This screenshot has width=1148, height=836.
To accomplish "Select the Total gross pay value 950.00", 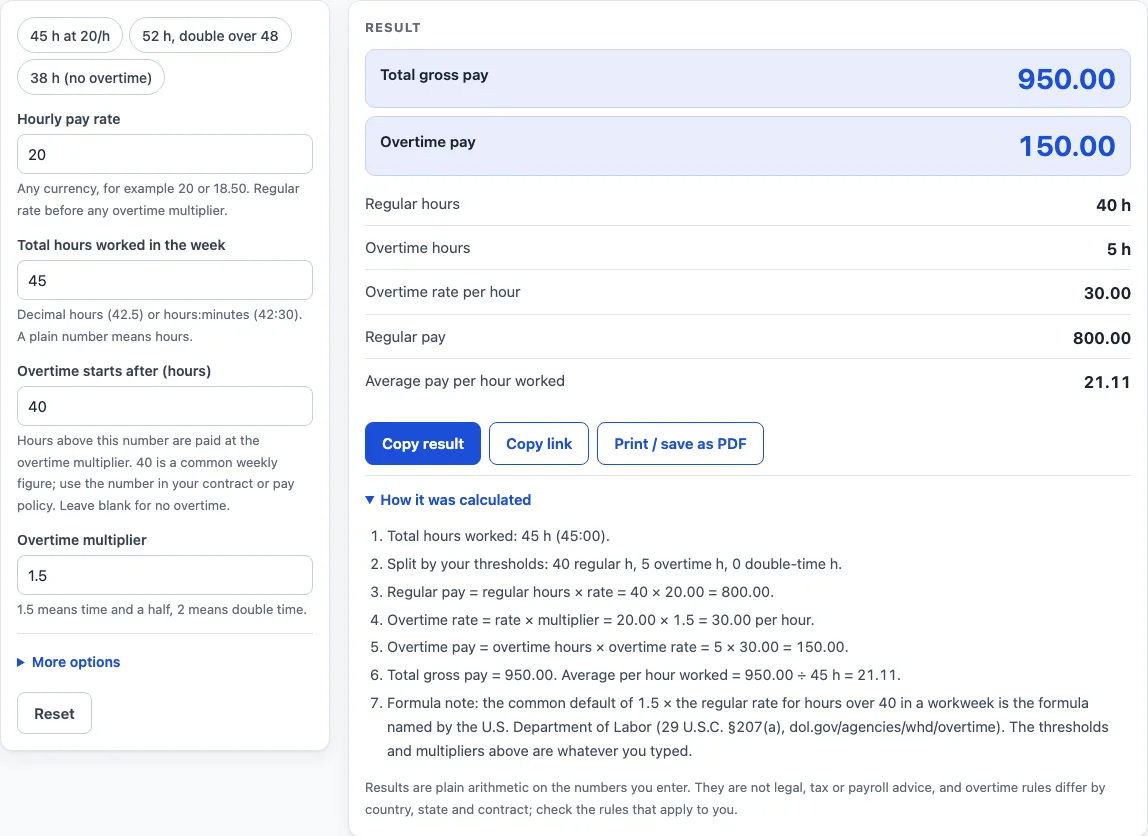I will [1066, 79].
